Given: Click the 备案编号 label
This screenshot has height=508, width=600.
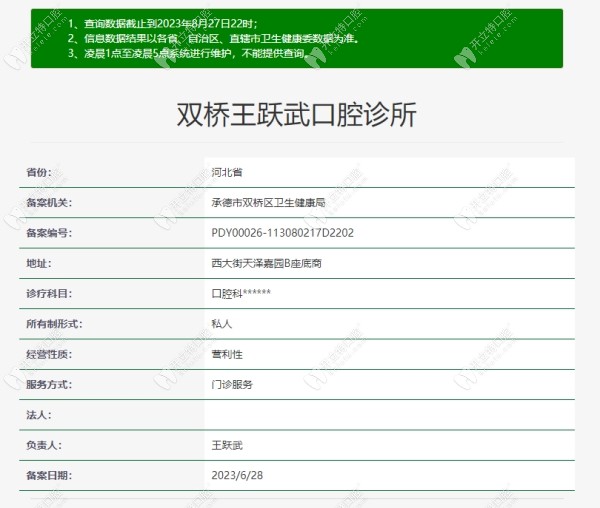Looking at the screenshot, I should click(49, 233).
